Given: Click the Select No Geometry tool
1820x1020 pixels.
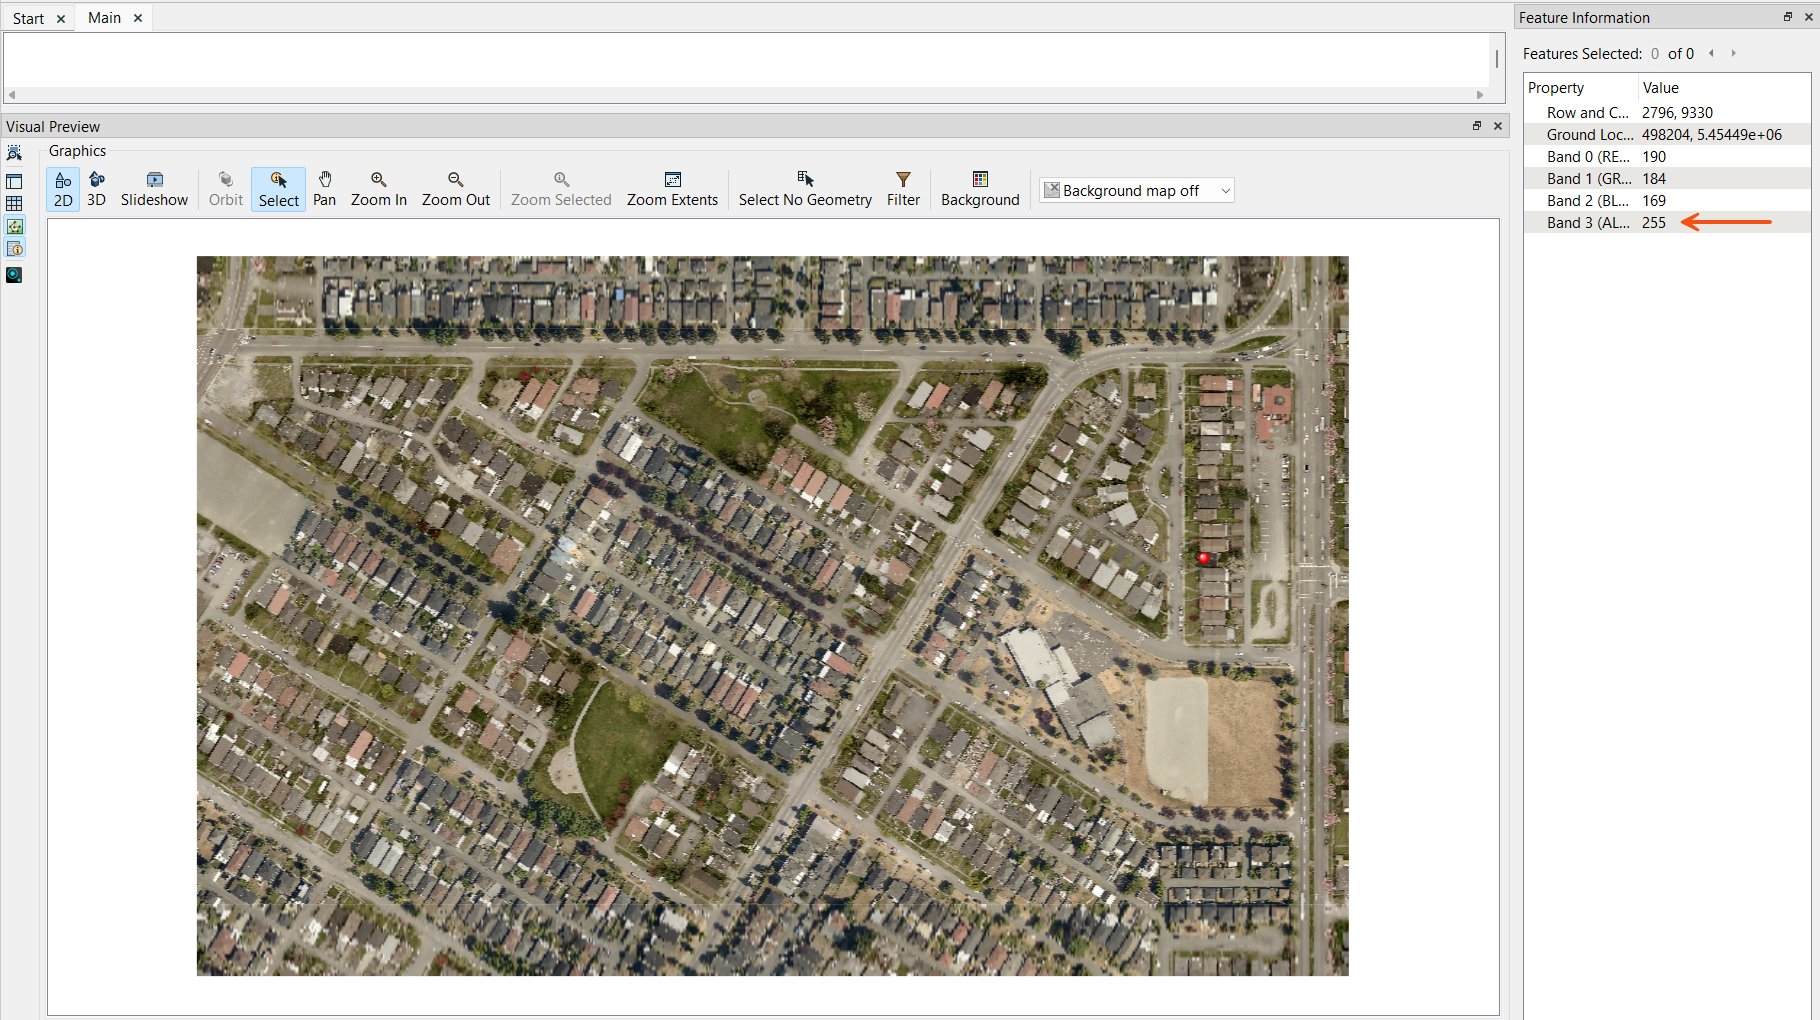Looking at the screenshot, I should click(x=805, y=189).
